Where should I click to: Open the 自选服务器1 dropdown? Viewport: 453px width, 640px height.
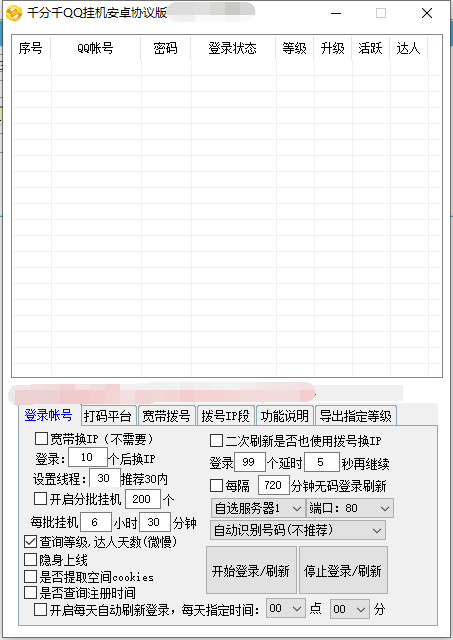pyautogui.click(x=258, y=509)
